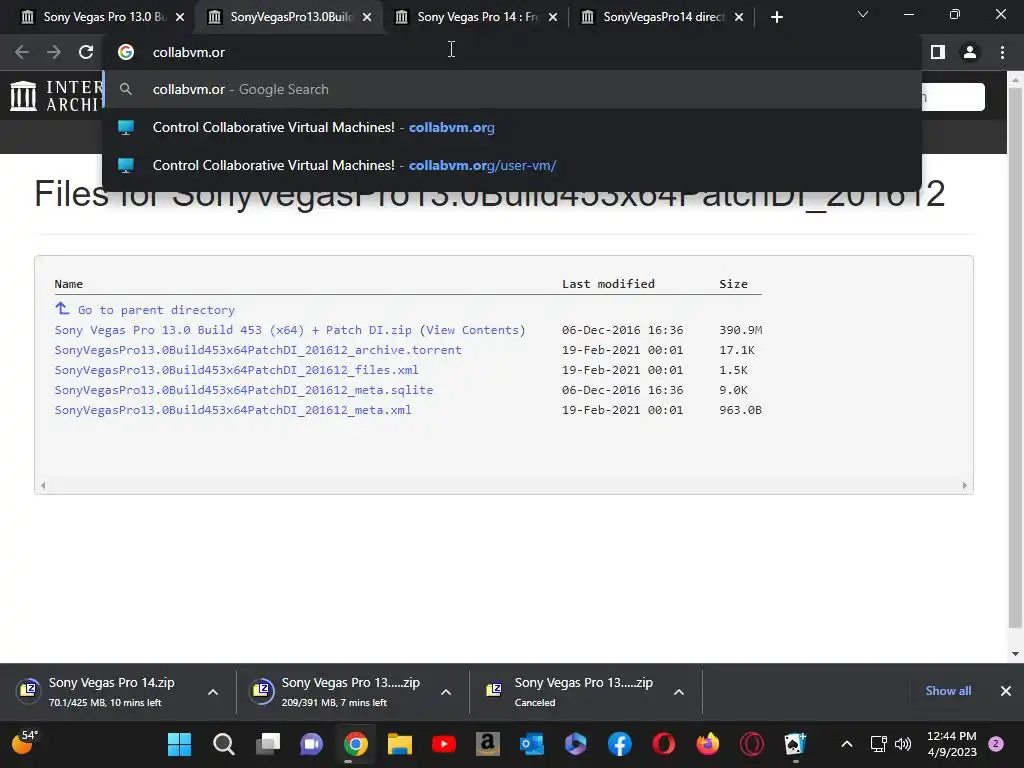Open the Chat app on taskbar

tap(312, 744)
